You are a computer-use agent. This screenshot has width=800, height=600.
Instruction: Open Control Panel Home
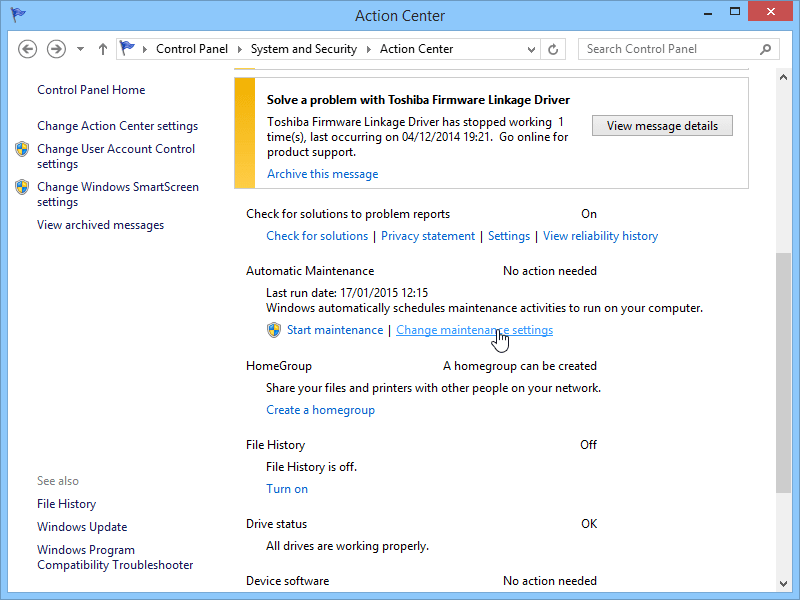(91, 90)
